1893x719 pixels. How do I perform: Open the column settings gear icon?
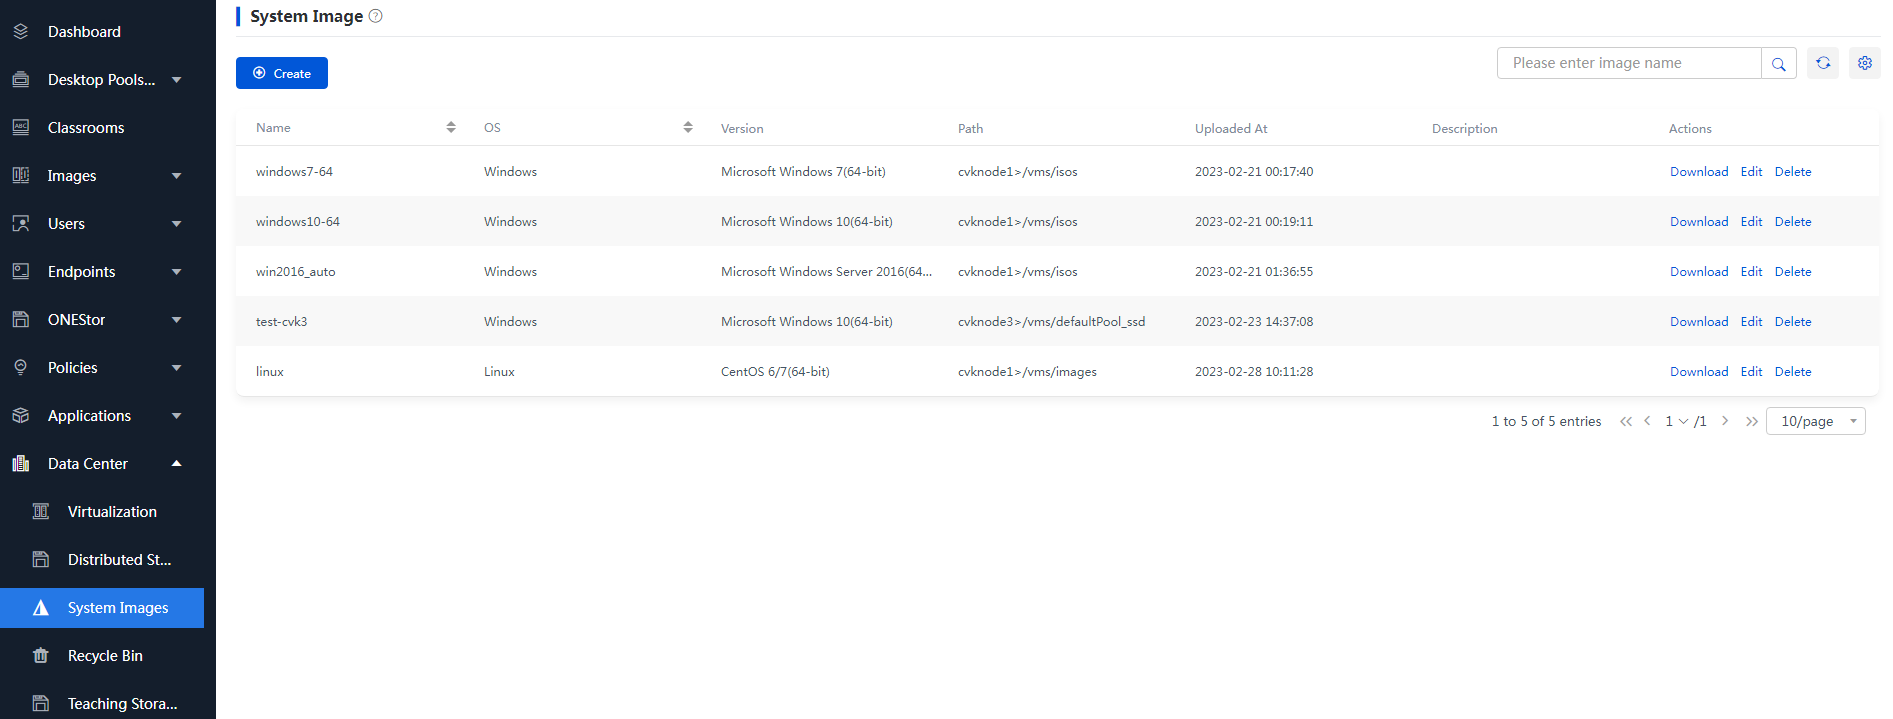[1865, 63]
